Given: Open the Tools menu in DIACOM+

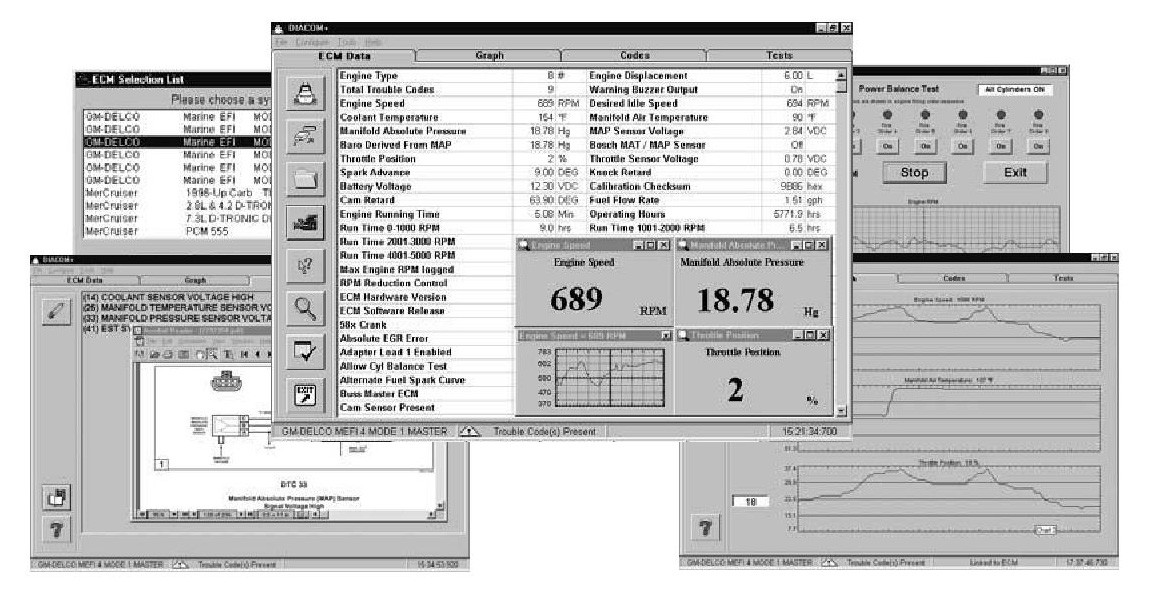Looking at the screenshot, I should (x=342, y=41).
